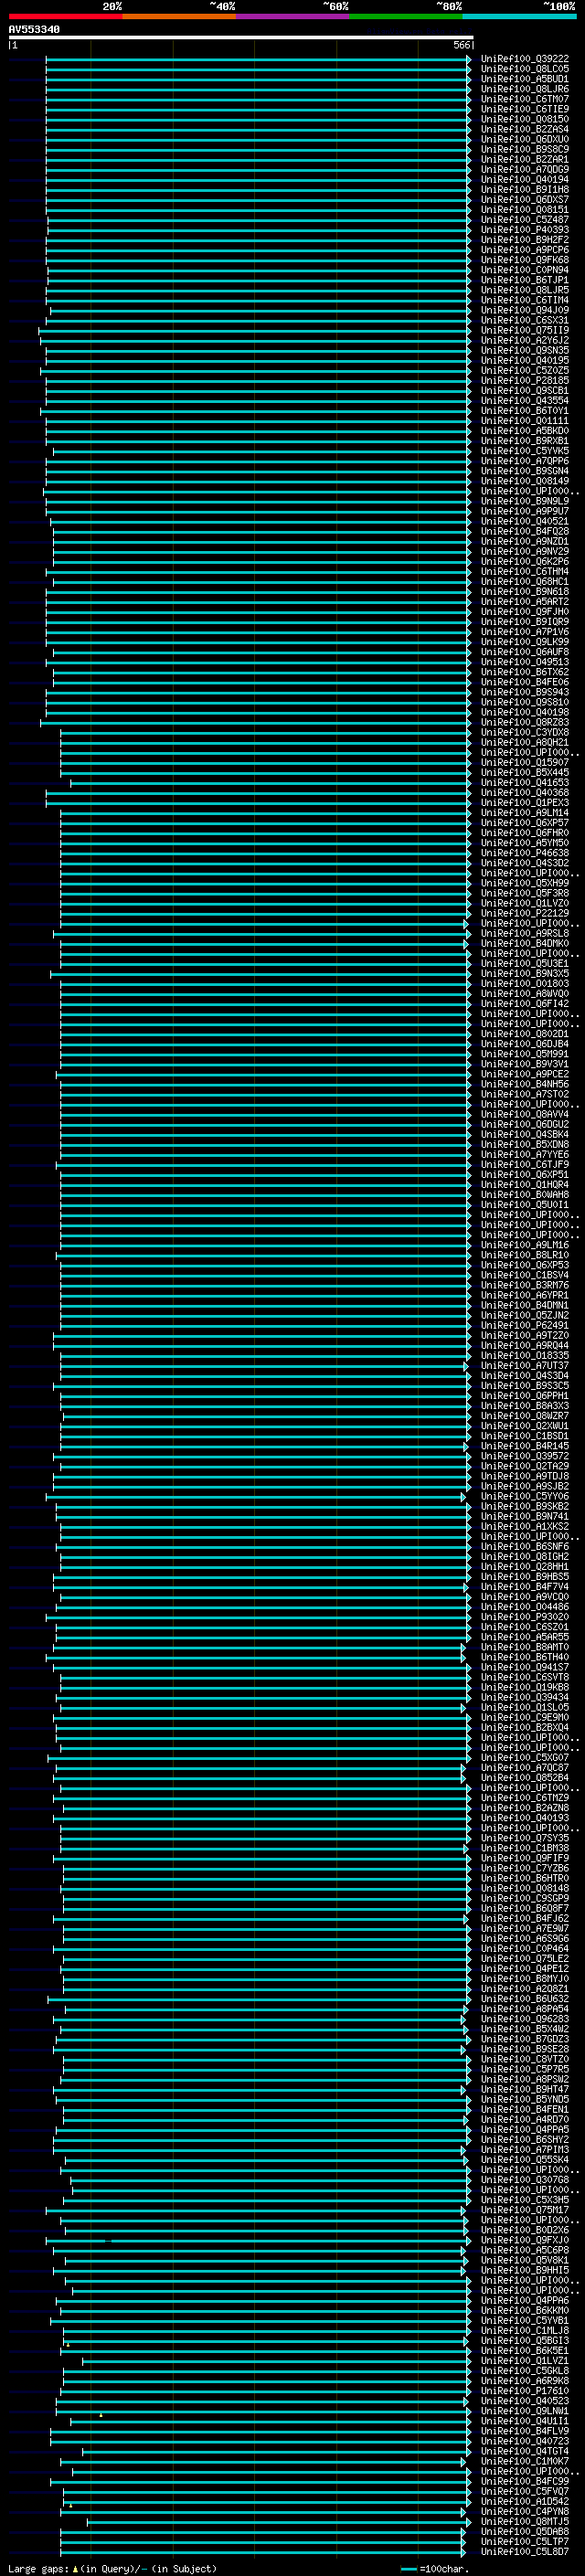
Task: Click hit label UniRef100_Q6K2P6
Action: [524, 561]
